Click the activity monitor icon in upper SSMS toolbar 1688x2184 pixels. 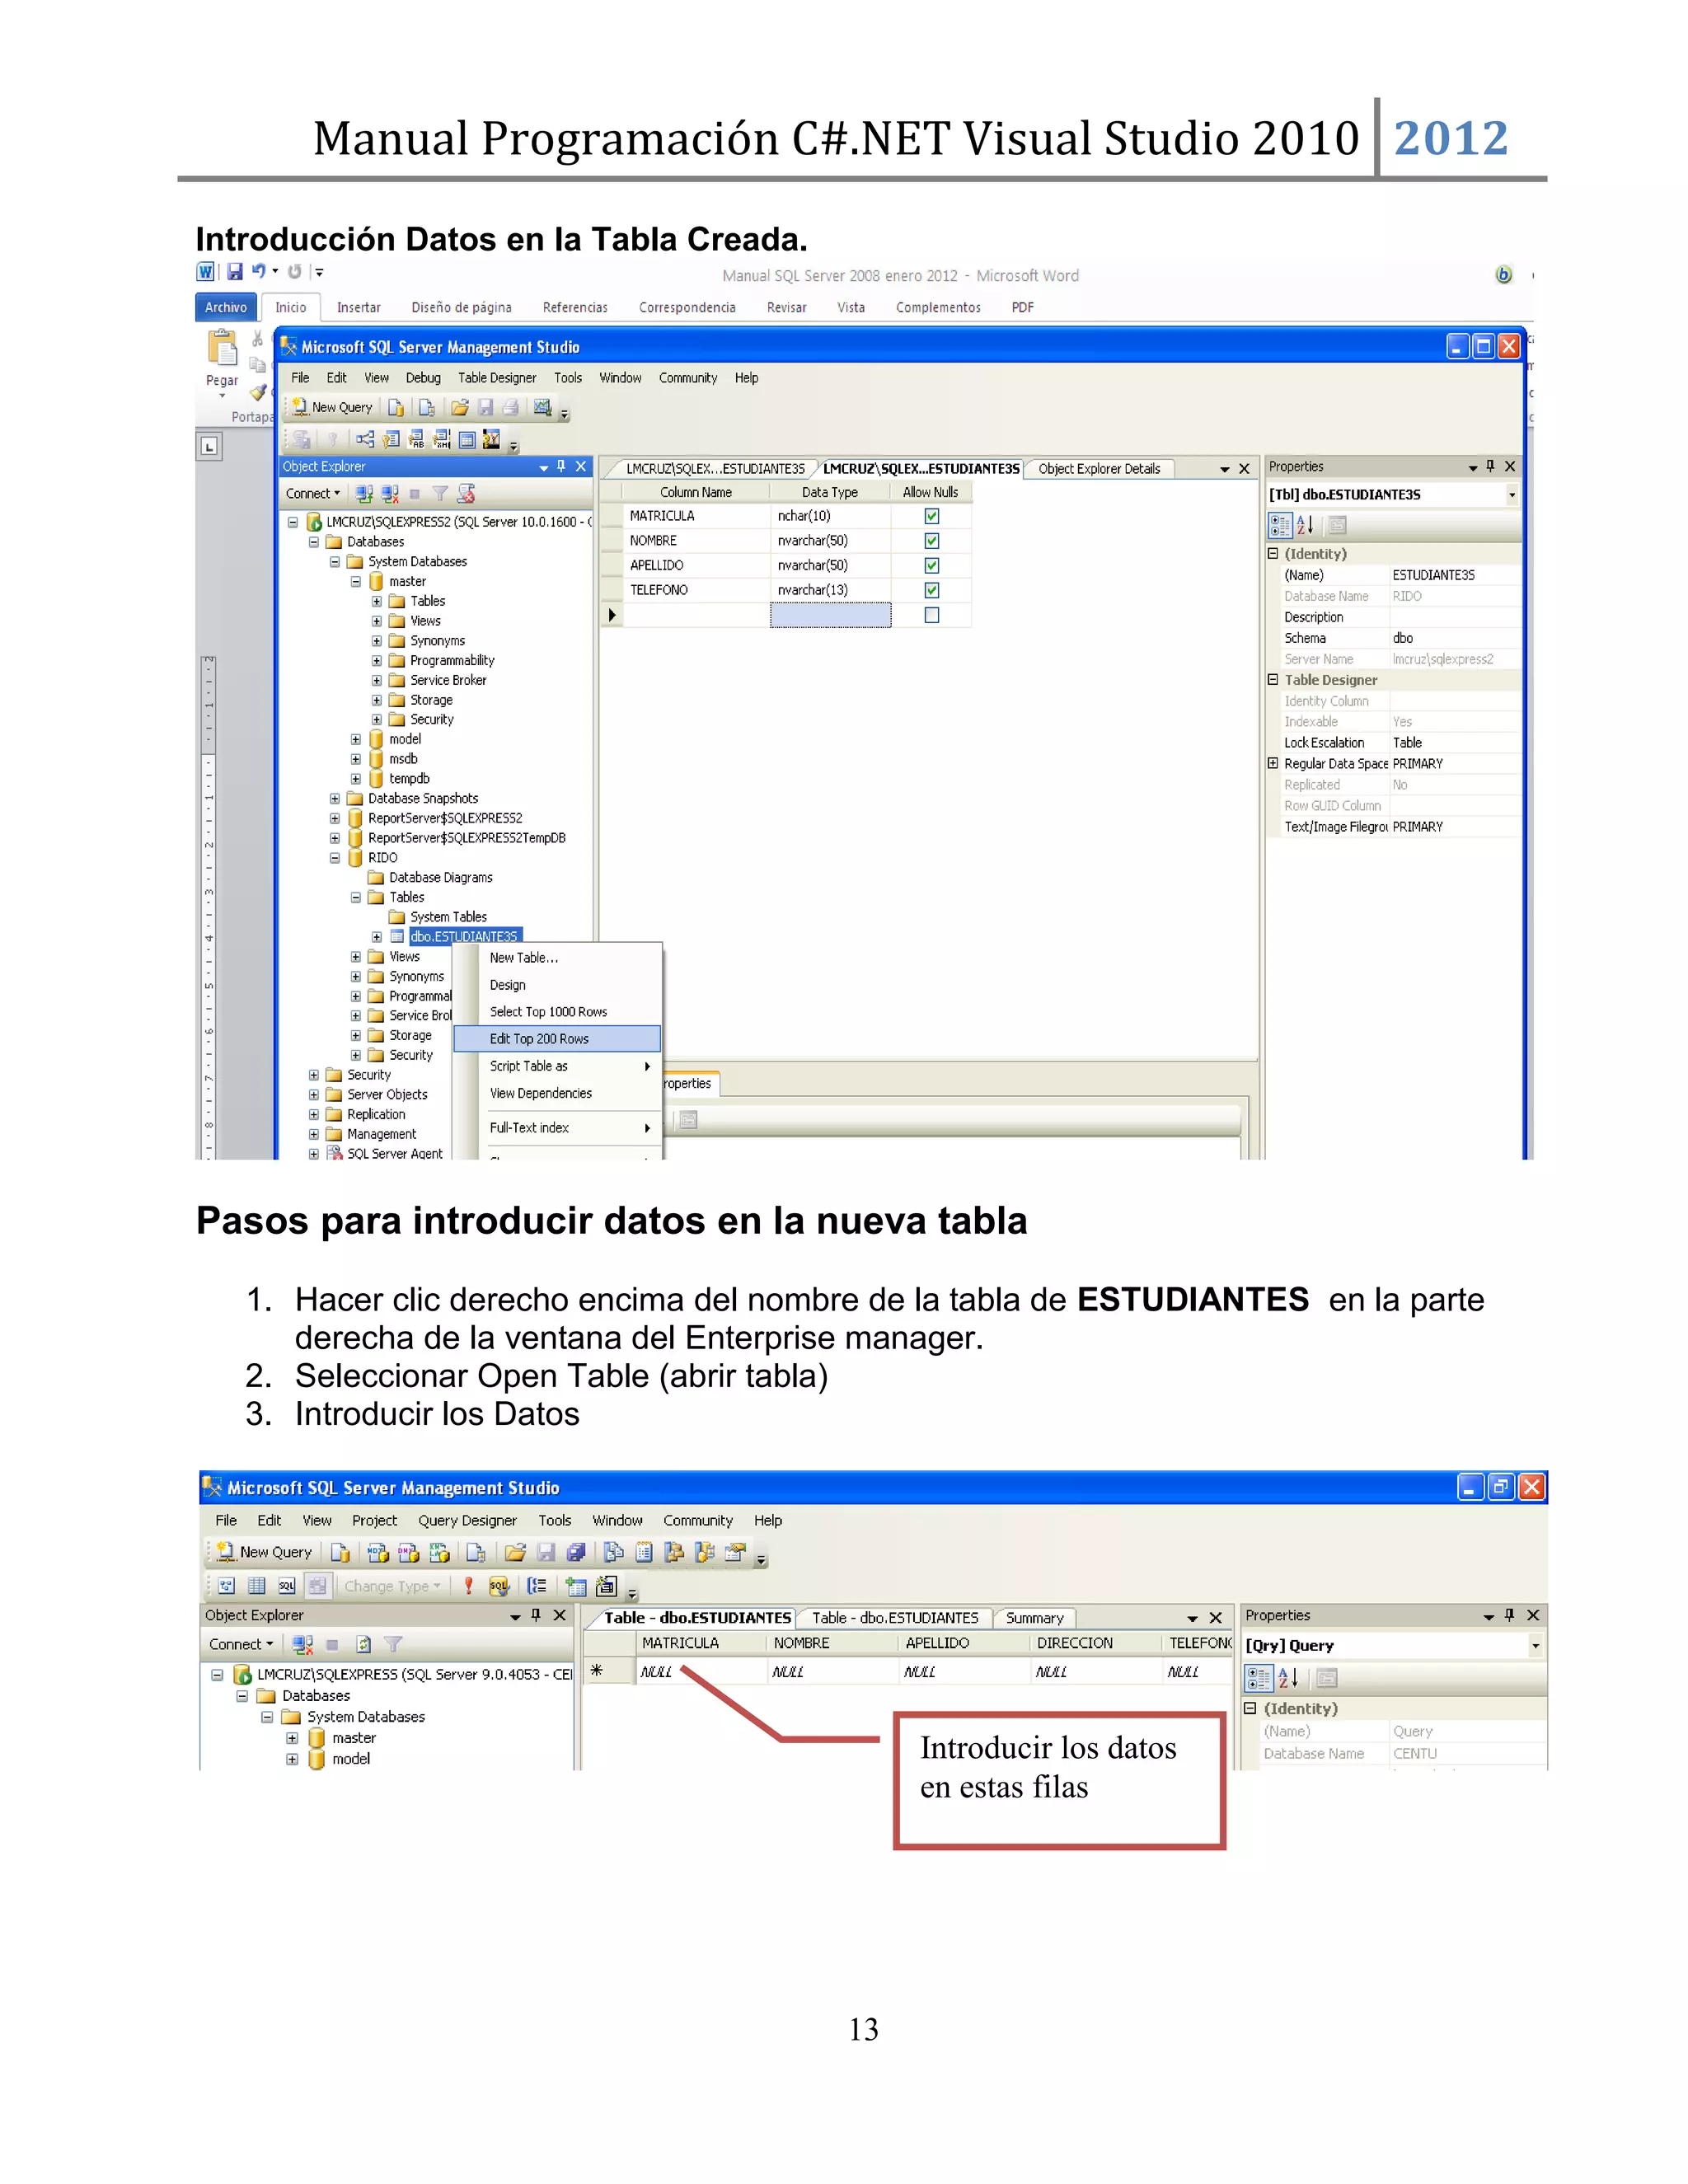point(542,407)
